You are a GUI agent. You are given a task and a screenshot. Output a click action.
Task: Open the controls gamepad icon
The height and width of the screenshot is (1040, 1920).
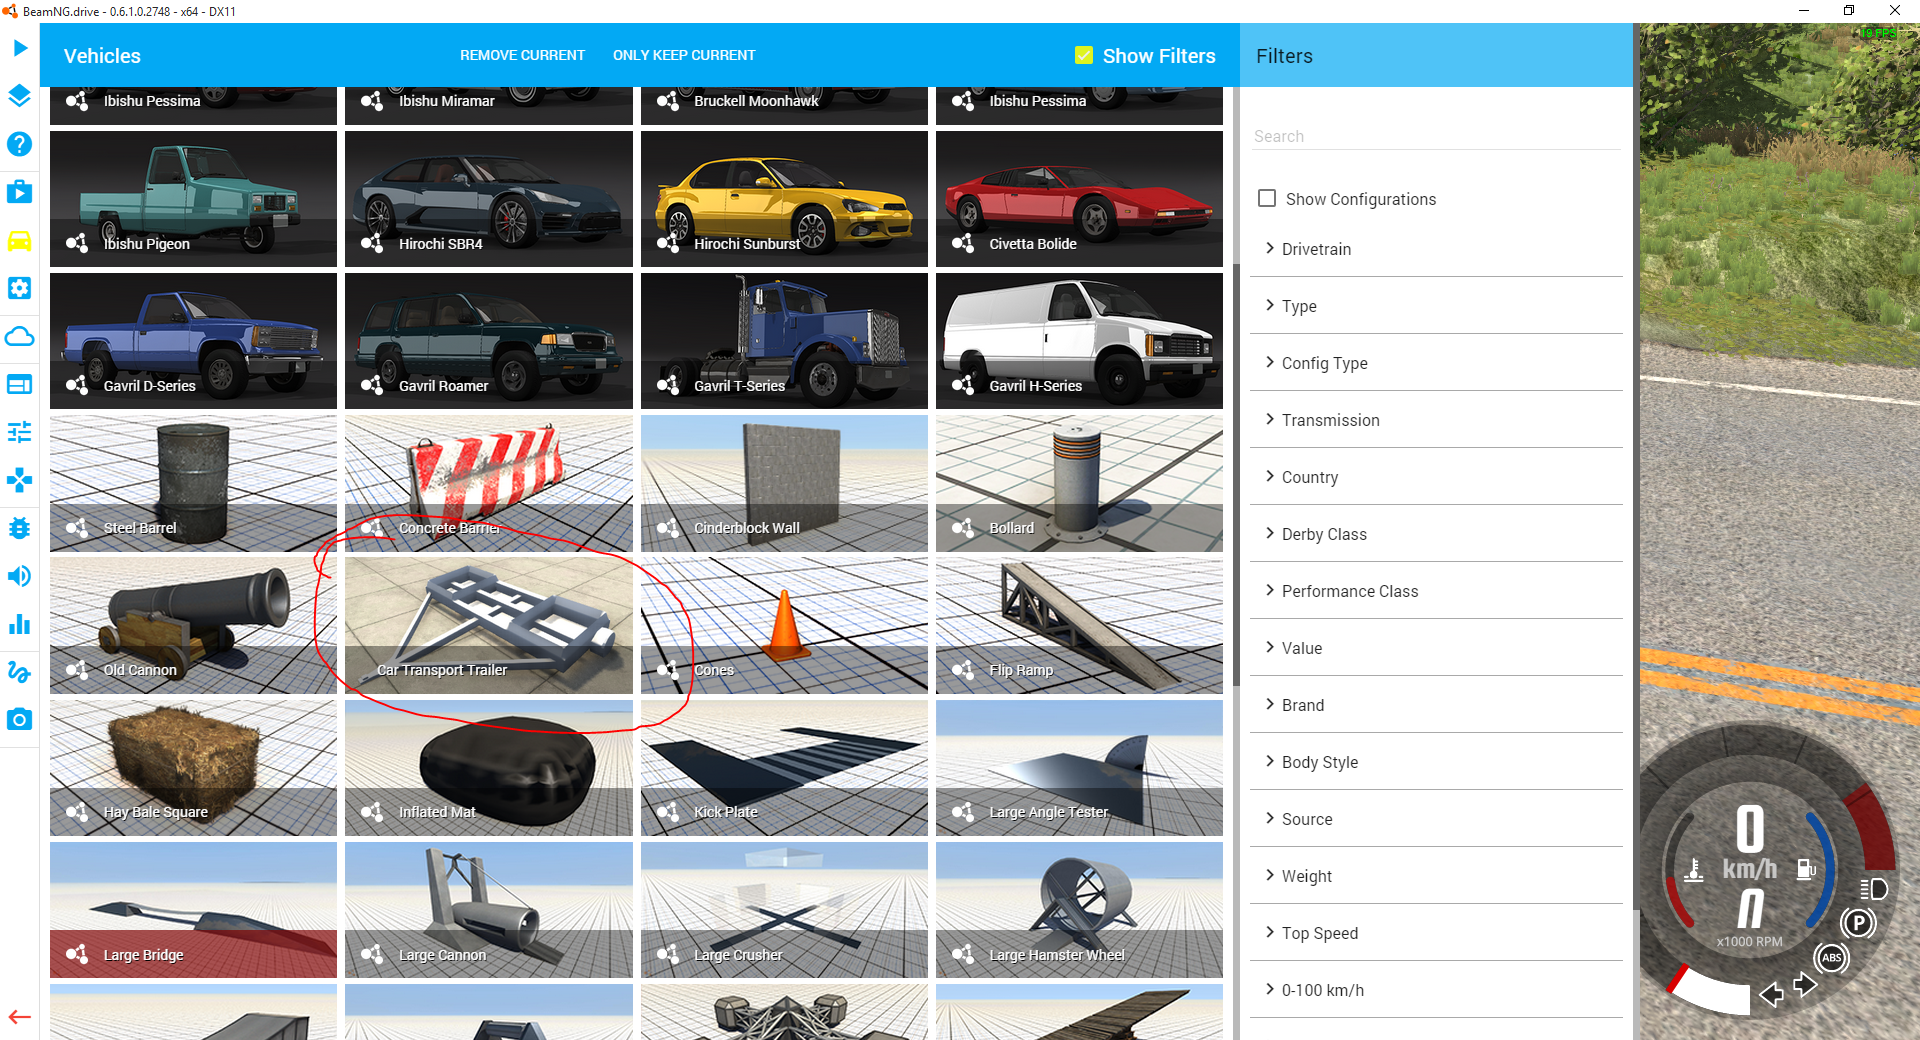[x=19, y=480]
